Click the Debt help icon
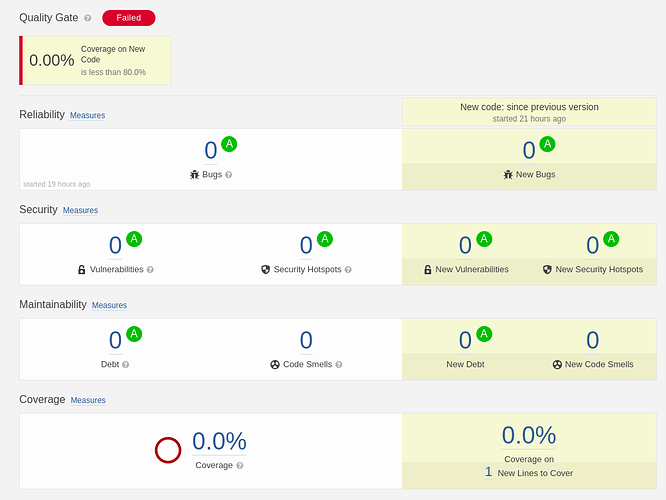666x500 pixels. pyautogui.click(x=125, y=365)
